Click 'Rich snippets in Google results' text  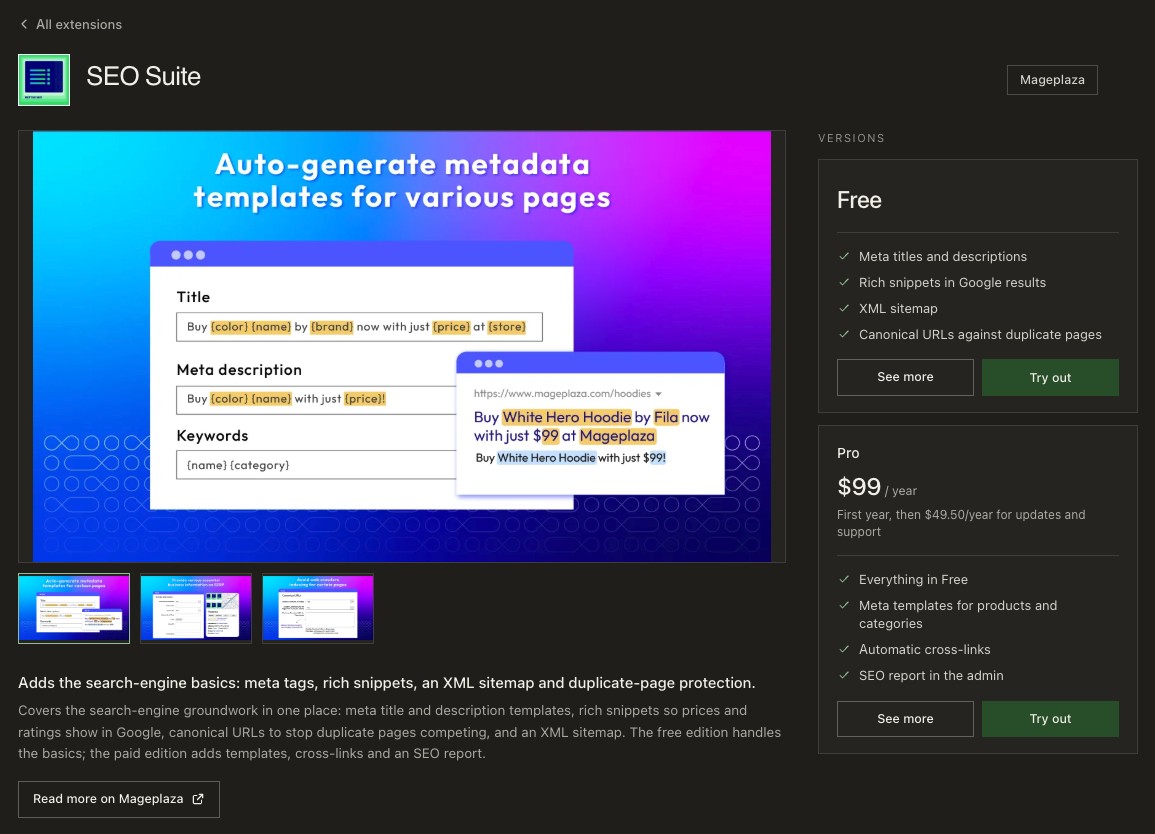pos(952,282)
